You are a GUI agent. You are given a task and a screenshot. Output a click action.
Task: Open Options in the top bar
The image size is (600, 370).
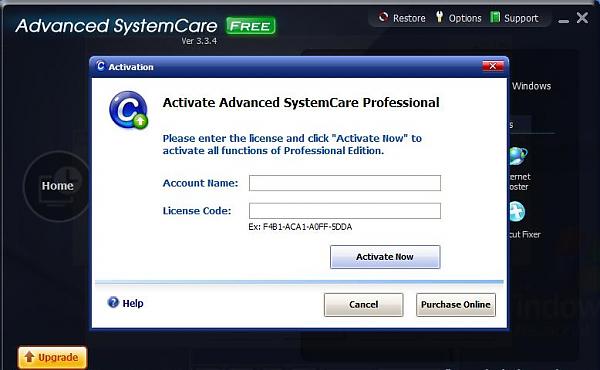click(459, 18)
